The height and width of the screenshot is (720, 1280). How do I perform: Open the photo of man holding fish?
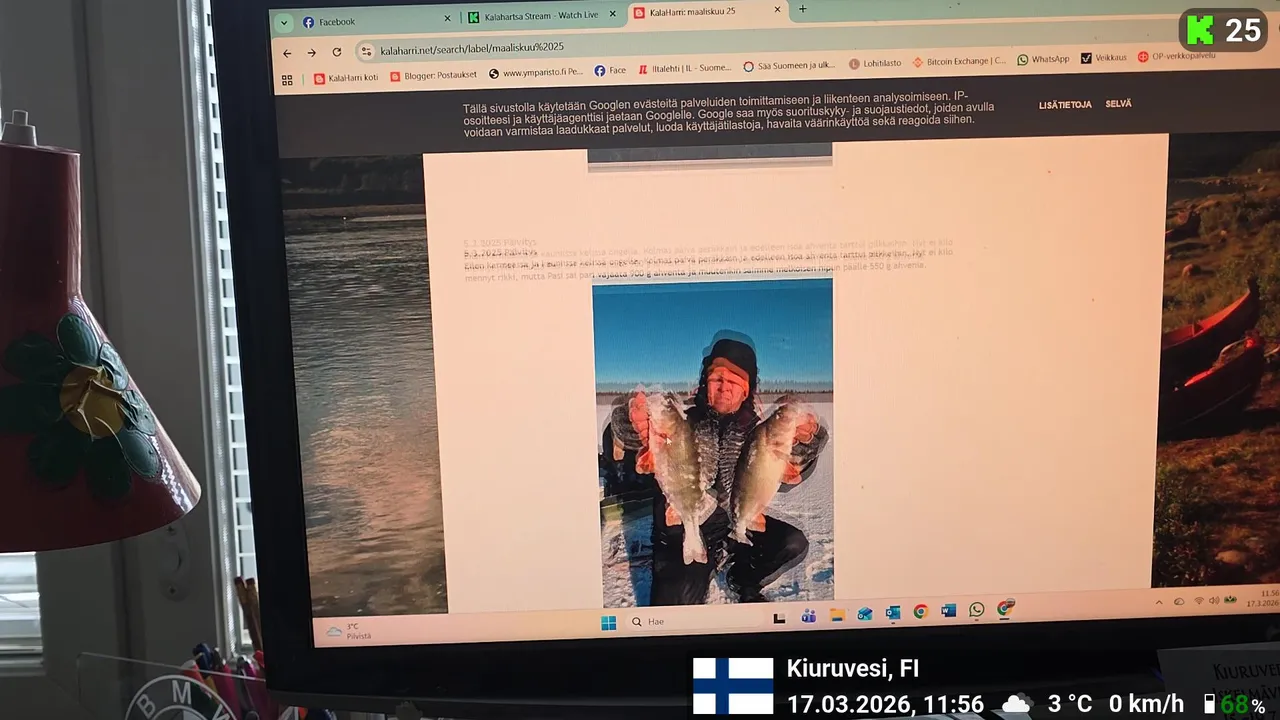[714, 443]
